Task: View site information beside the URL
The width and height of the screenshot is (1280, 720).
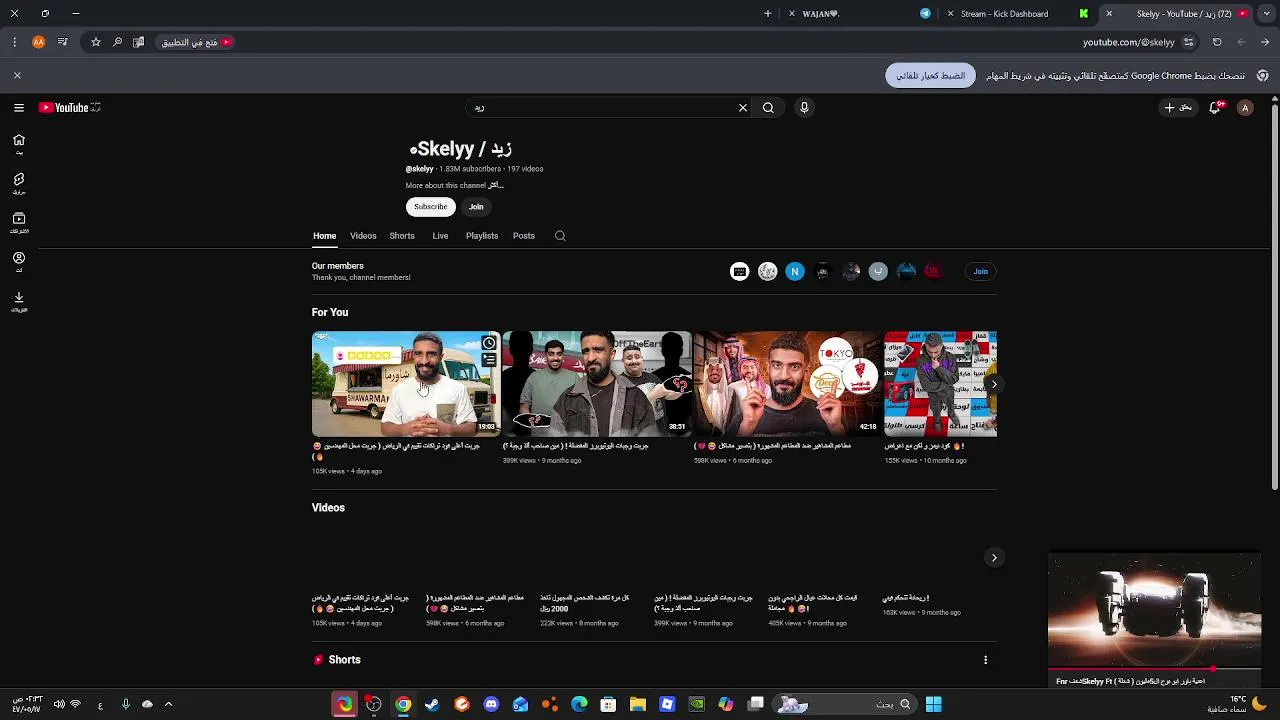Action: (x=1188, y=42)
